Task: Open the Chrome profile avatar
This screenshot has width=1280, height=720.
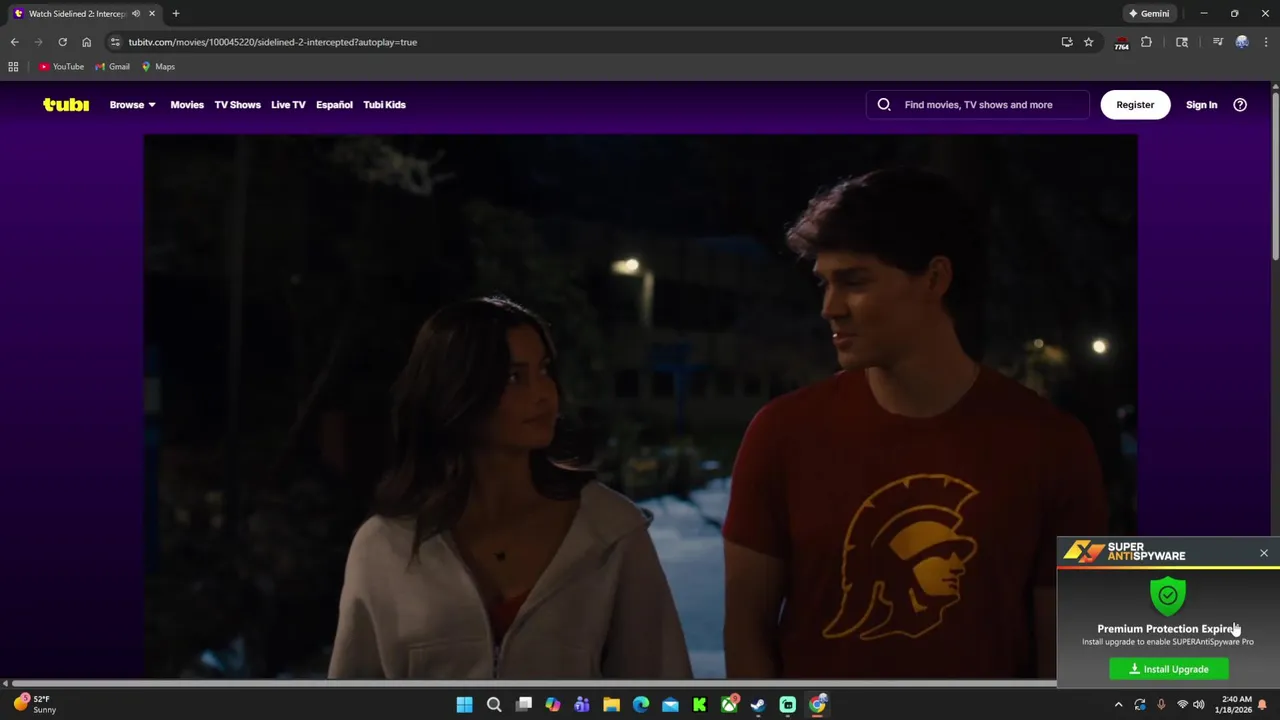Action: point(1242,42)
